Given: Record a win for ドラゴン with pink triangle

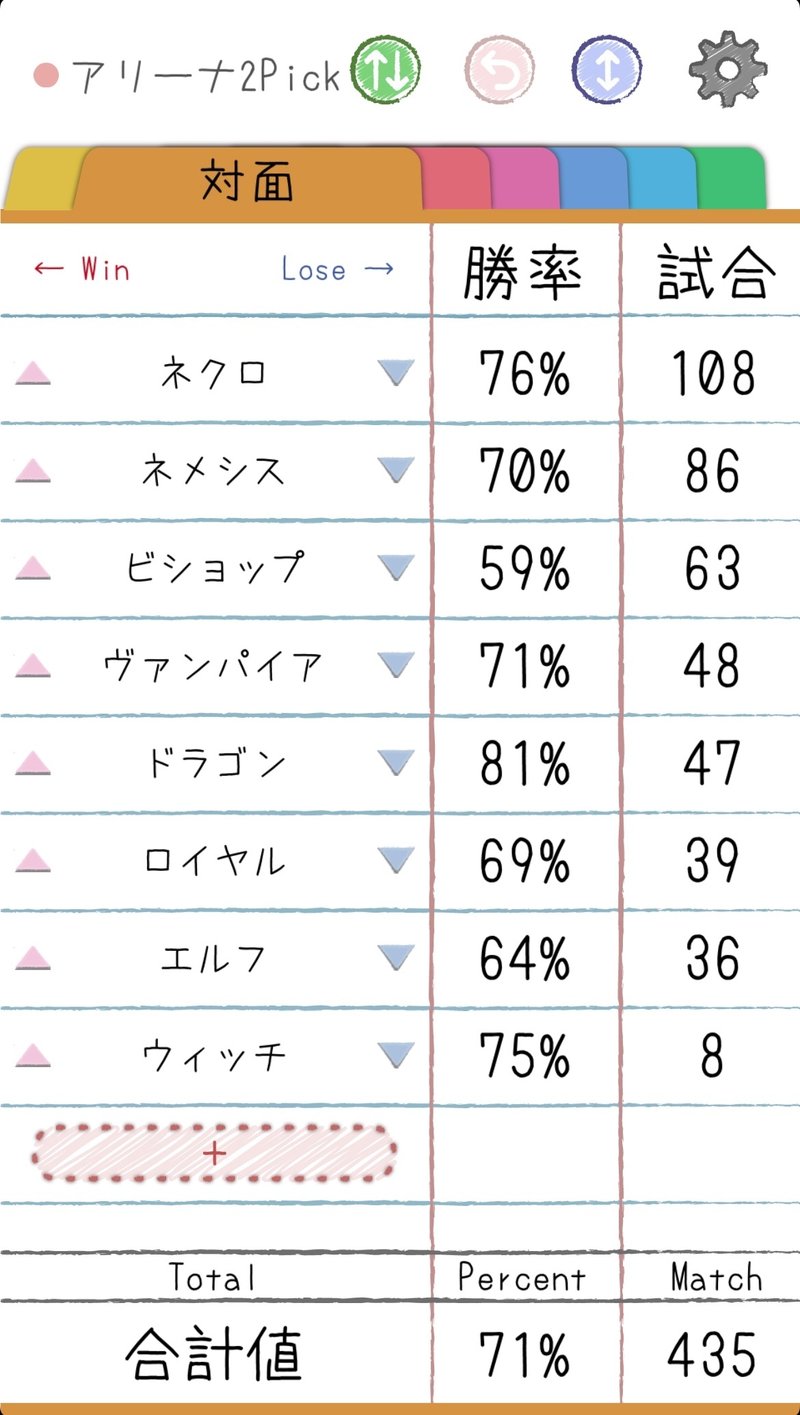Looking at the screenshot, I should click(x=33, y=763).
